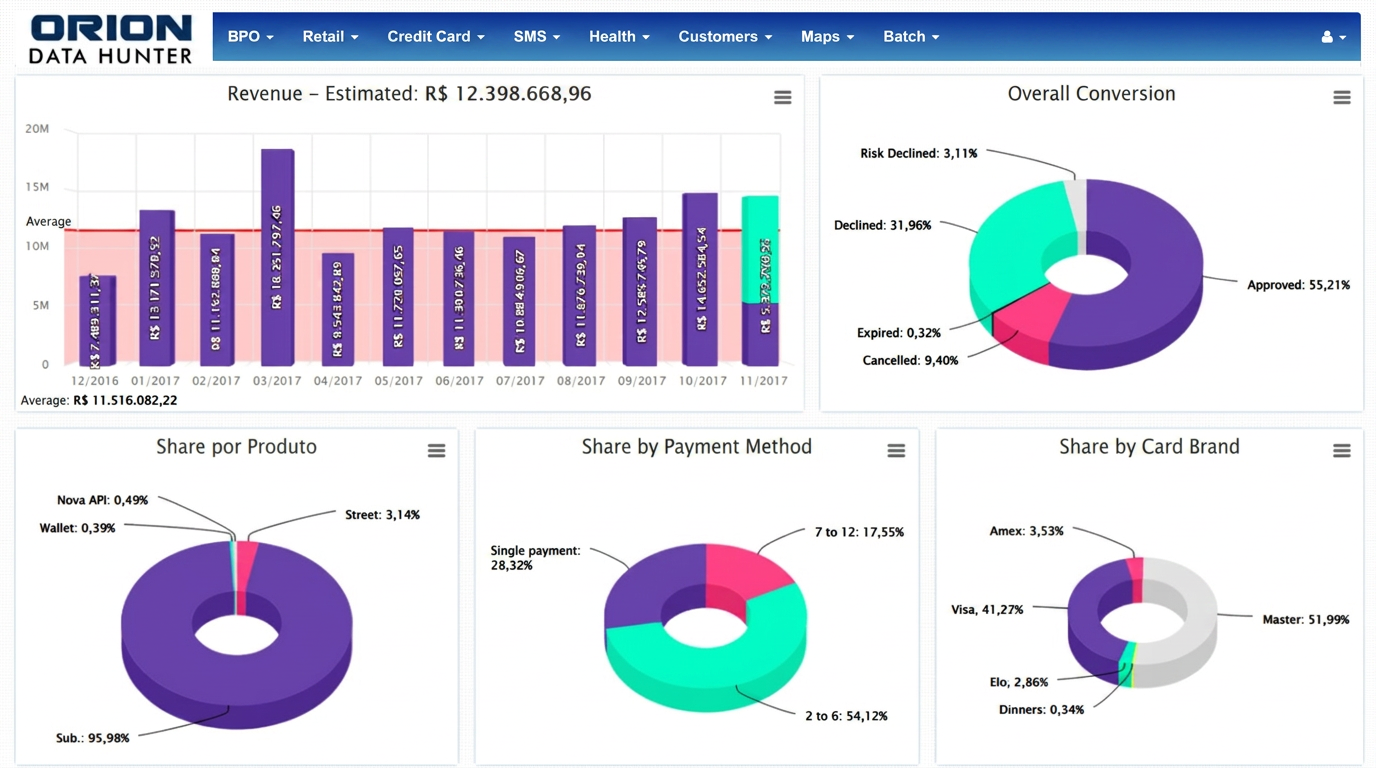The height and width of the screenshot is (768, 1376).
Task: Click the 'Expired: 0,32%' label
Action: 898,333
